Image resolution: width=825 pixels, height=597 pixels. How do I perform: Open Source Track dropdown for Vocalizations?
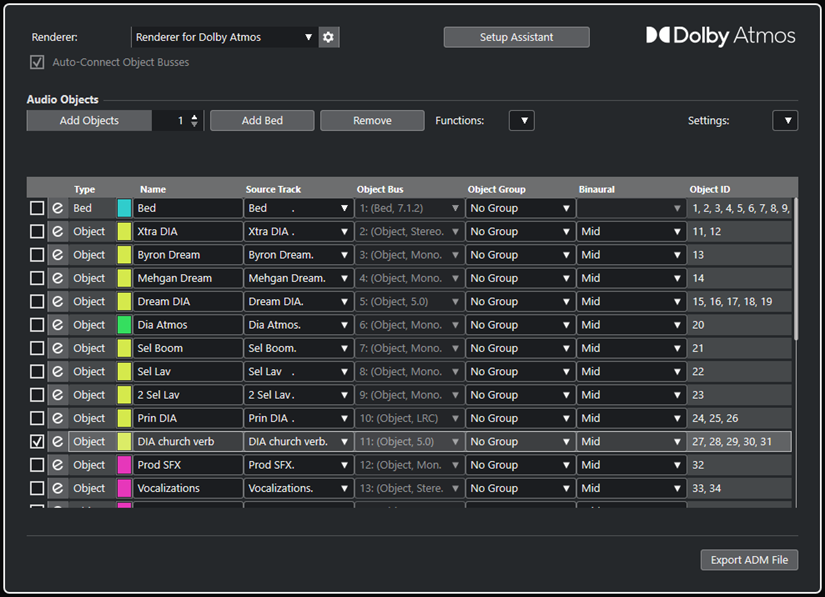coord(298,488)
